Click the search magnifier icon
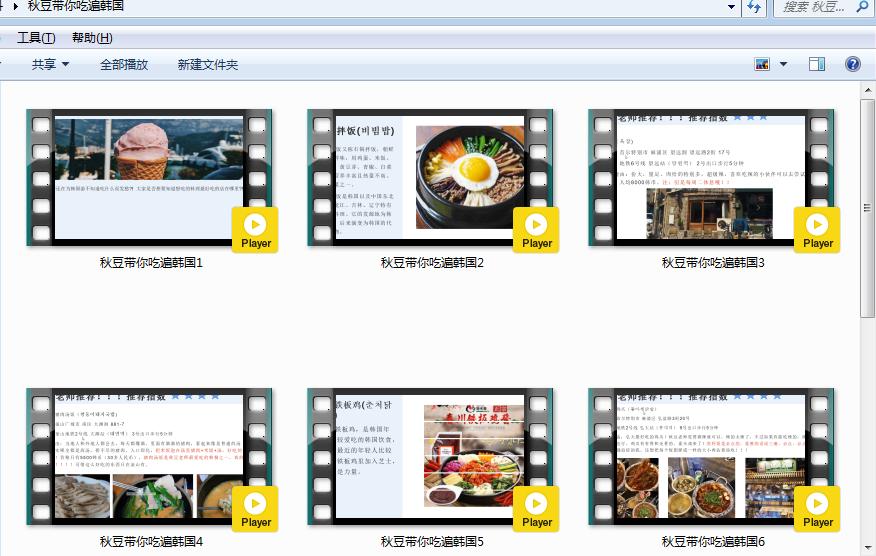Viewport: 876px width, 556px height. (862, 7)
